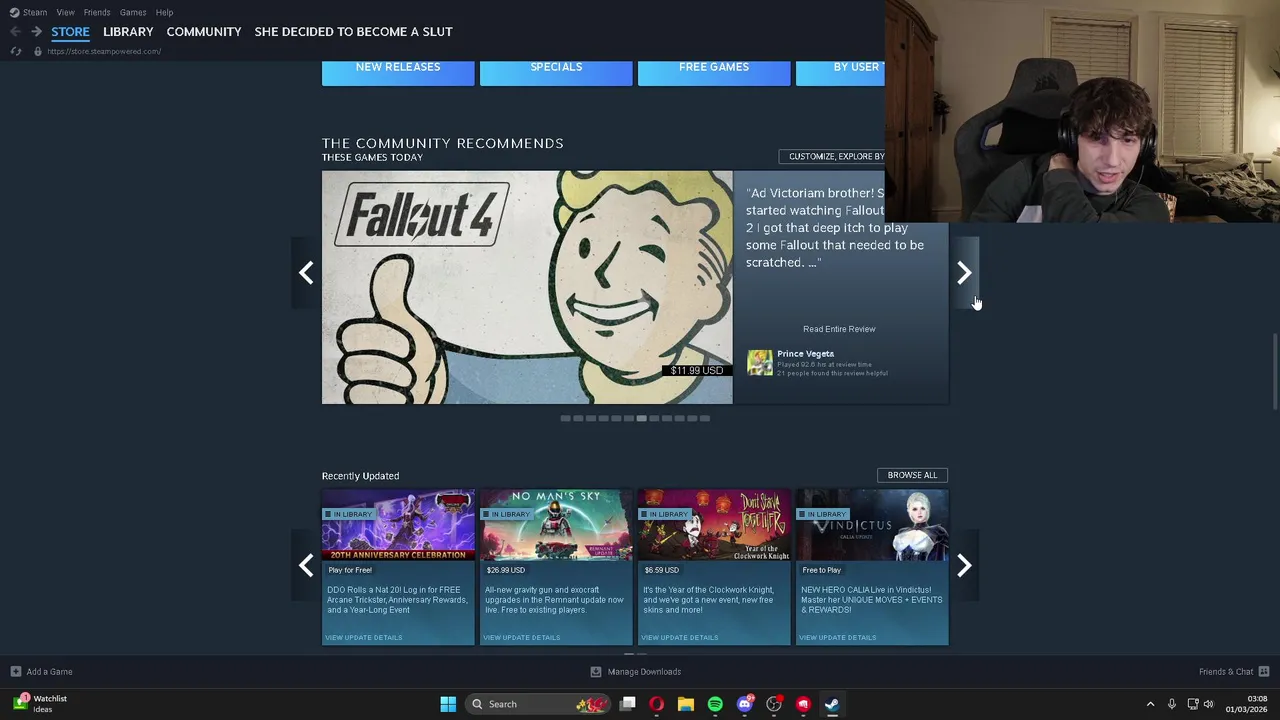This screenshot has width=1280, height=720.
Task: View update details for Don't Starve Together
Action: tap(680, 637)
